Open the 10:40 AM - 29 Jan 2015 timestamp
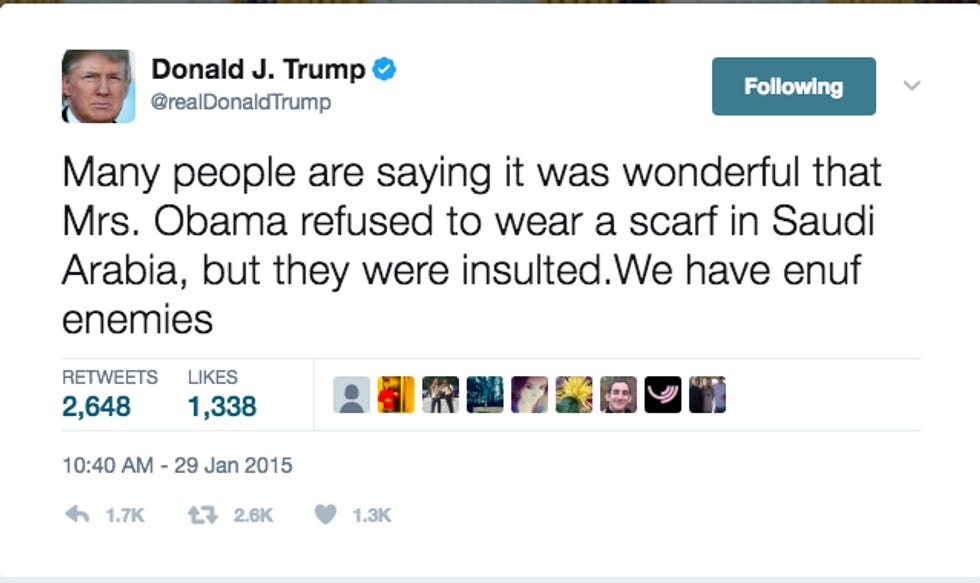 click(177, 466)
